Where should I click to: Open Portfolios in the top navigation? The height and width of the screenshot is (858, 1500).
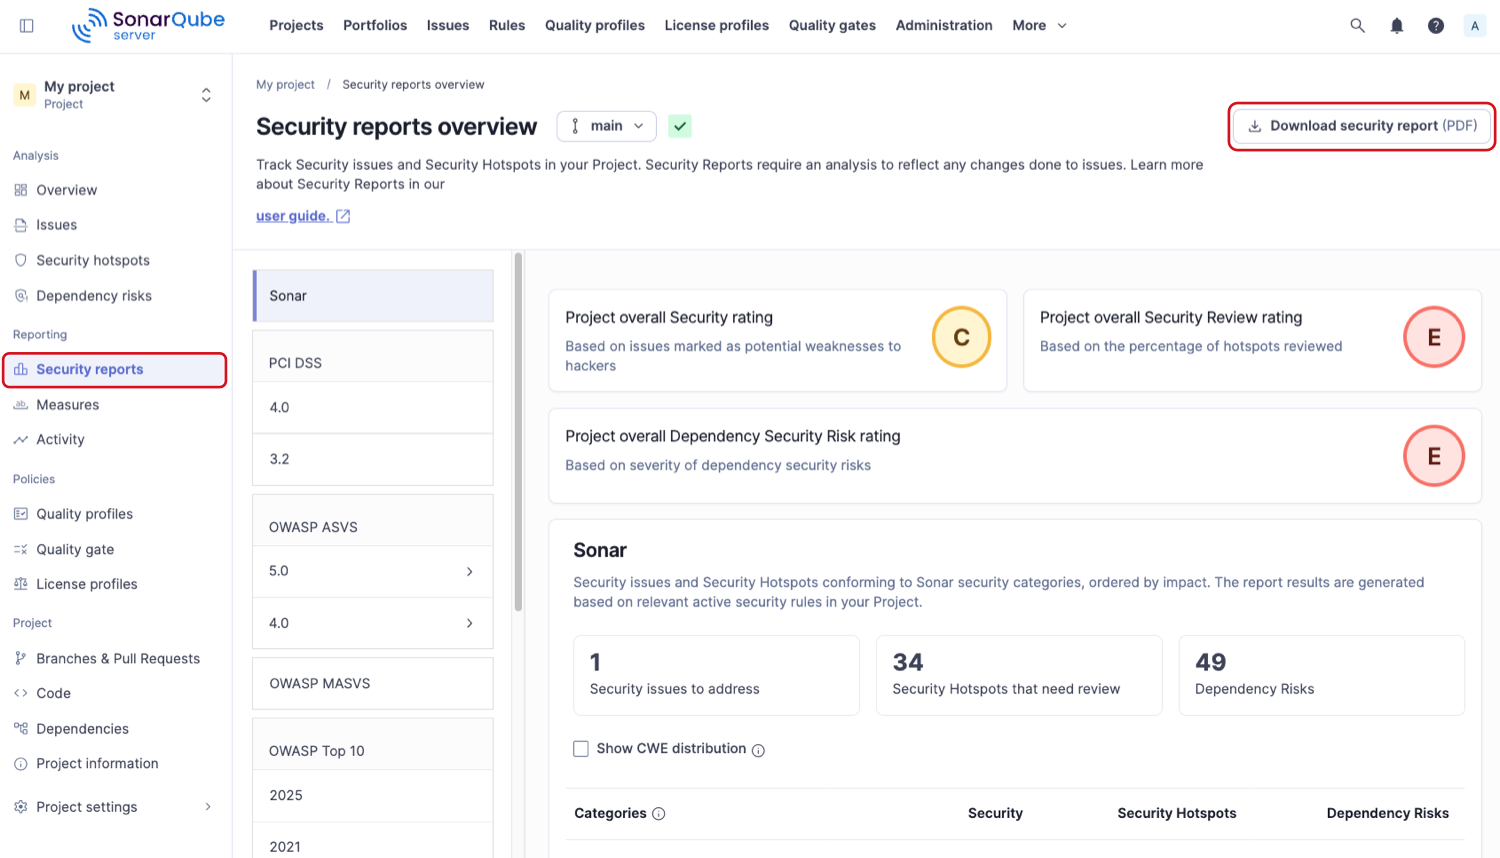375,26
